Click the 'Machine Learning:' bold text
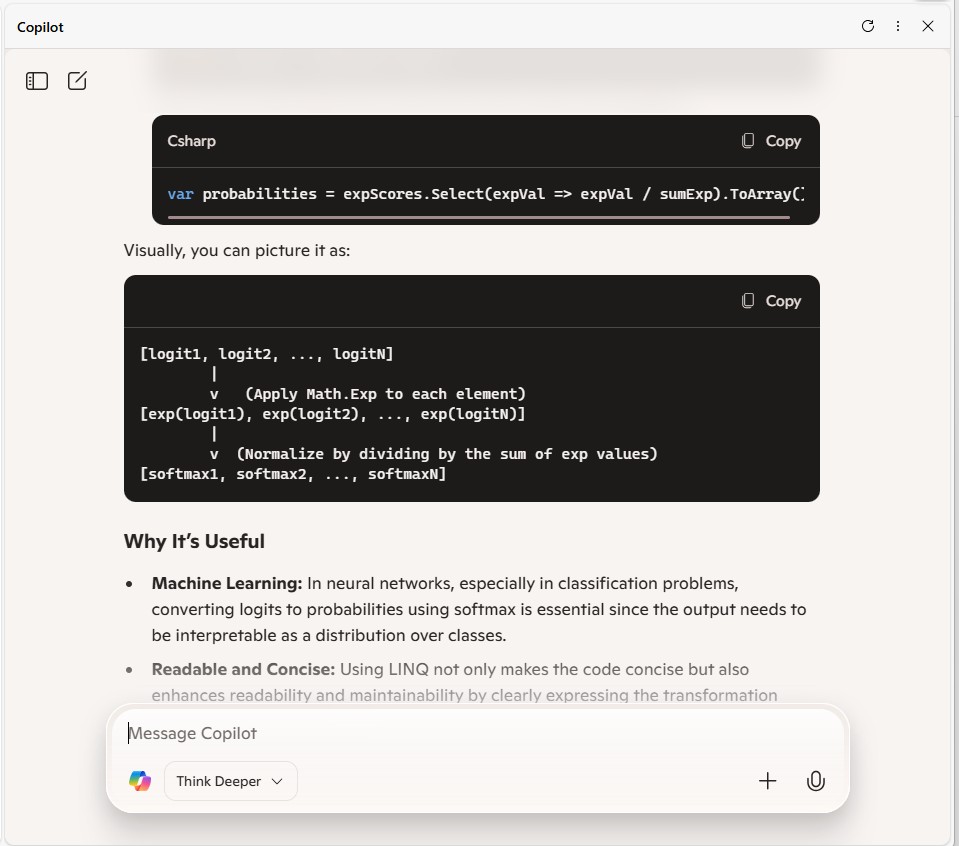 coord(227,583)
